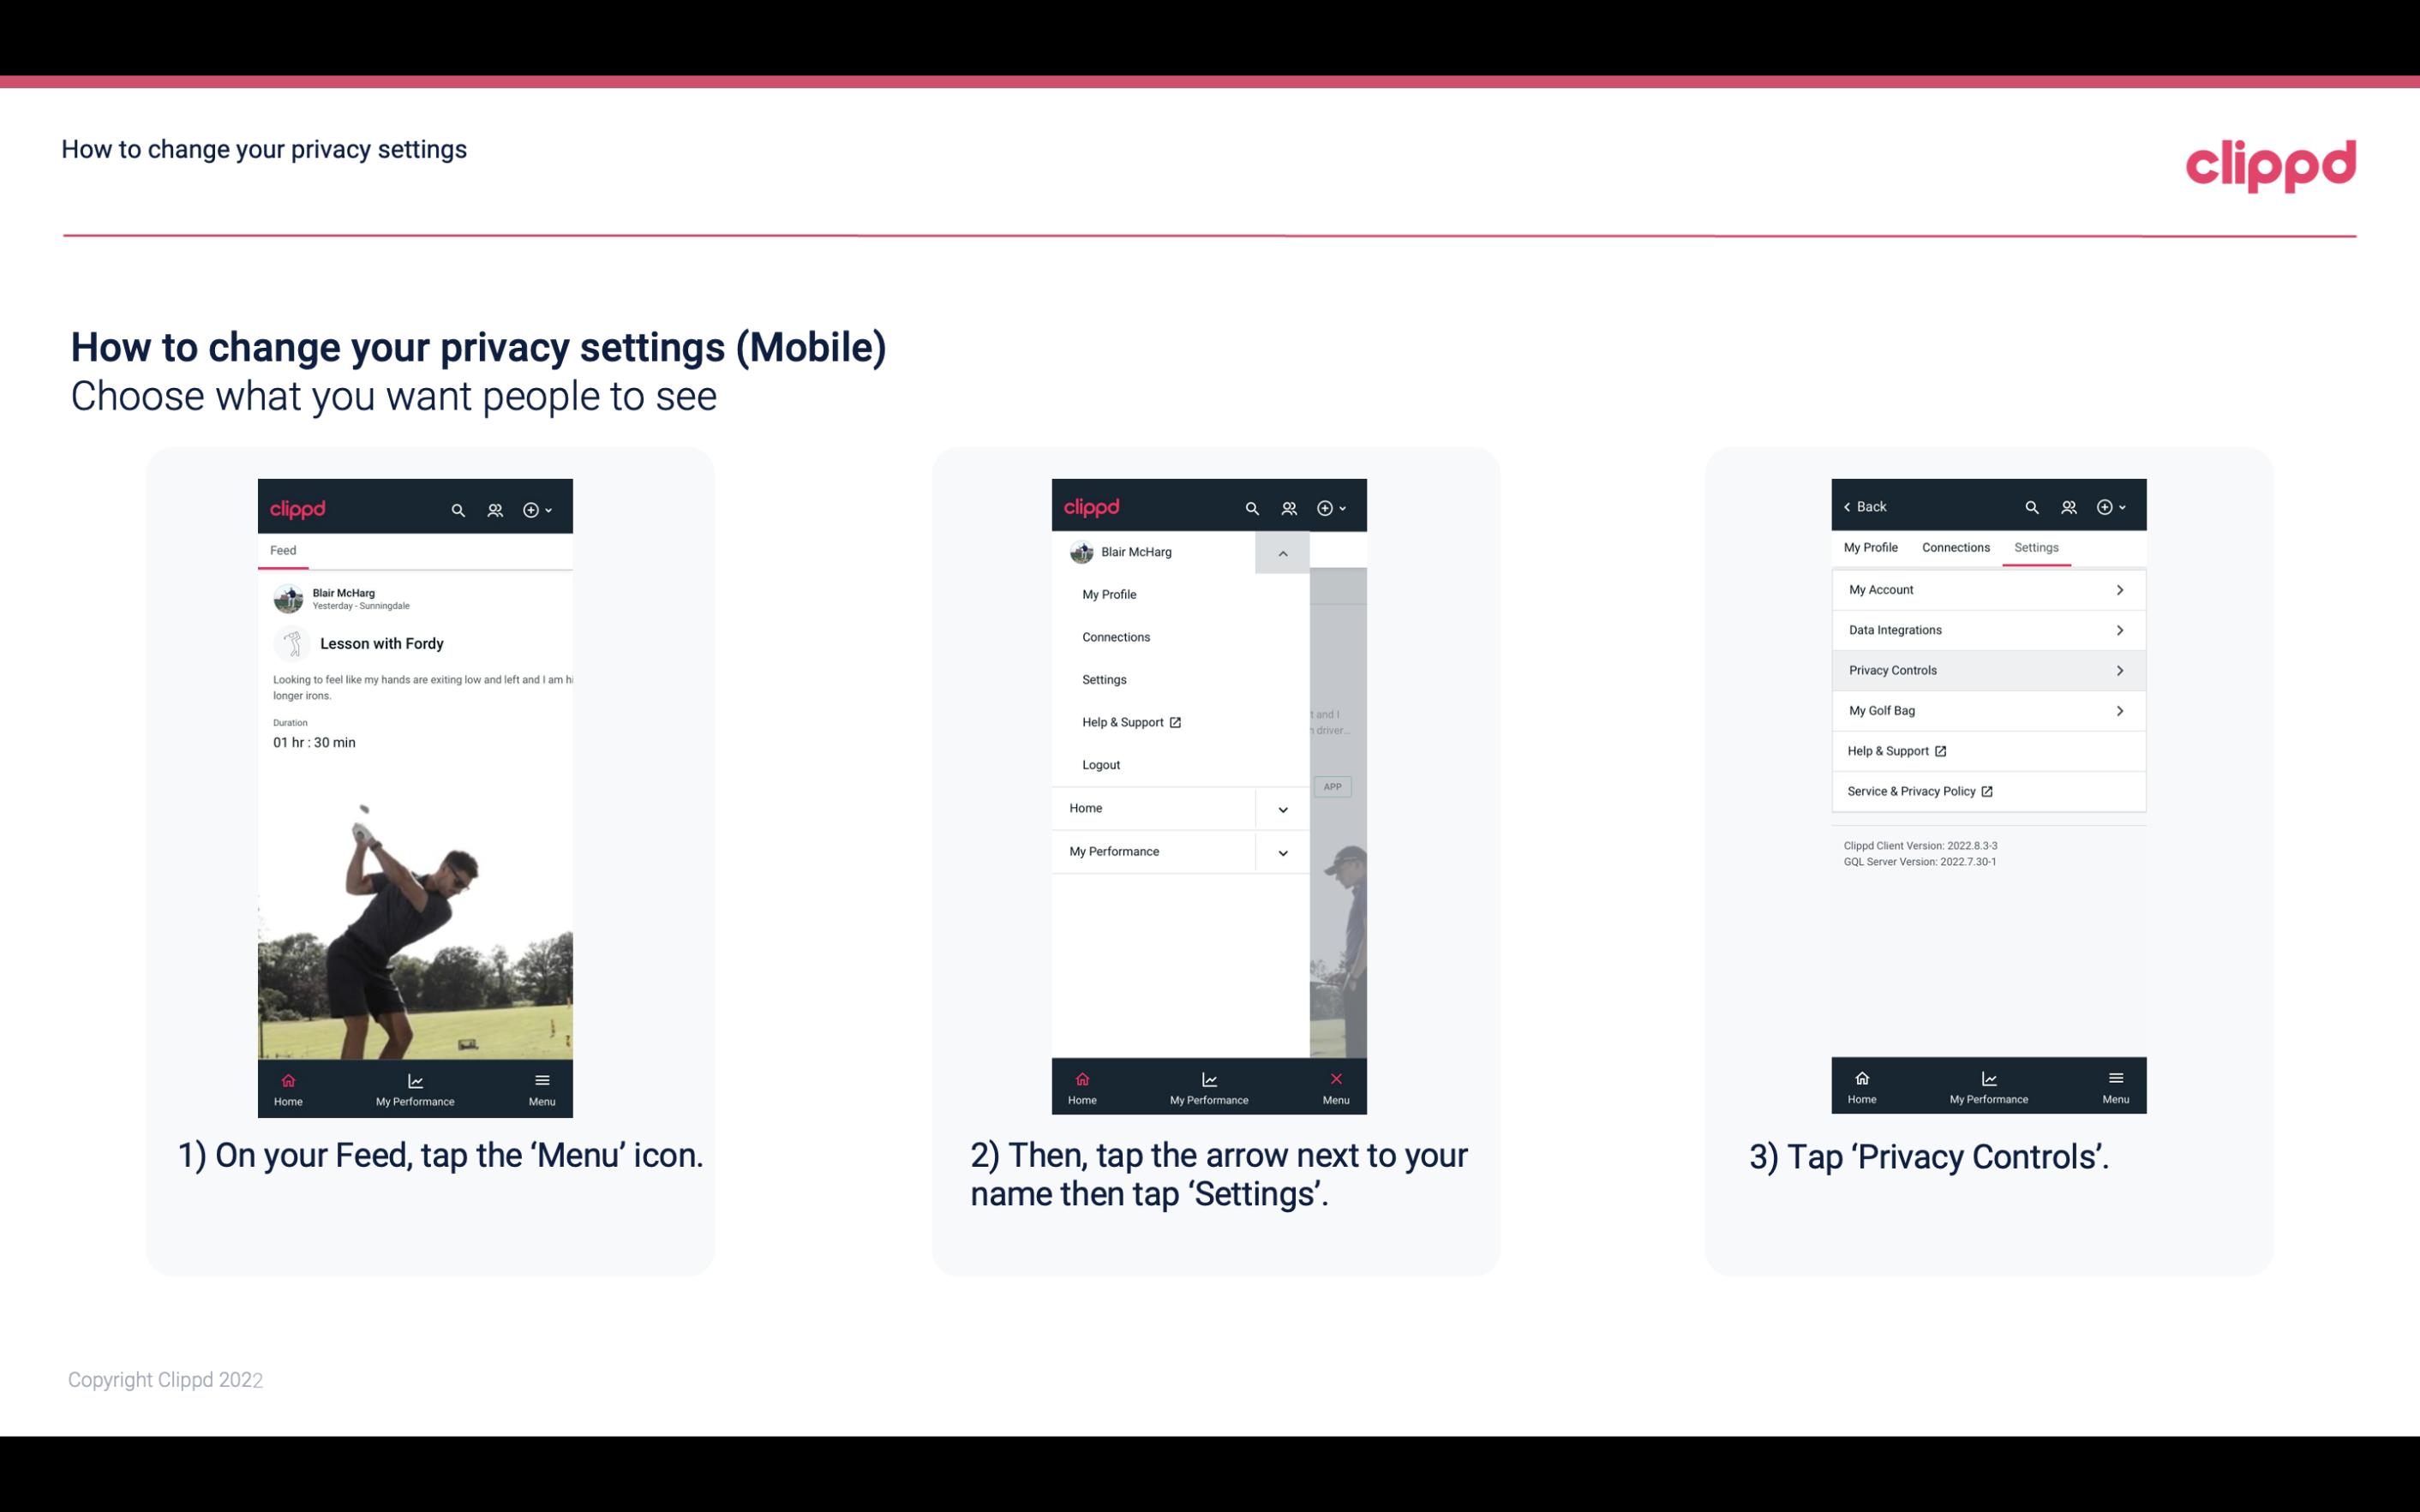Tap the Profile icon in navigation bar
Viewport: 2420px width, 1512px height.
(496, 507)
